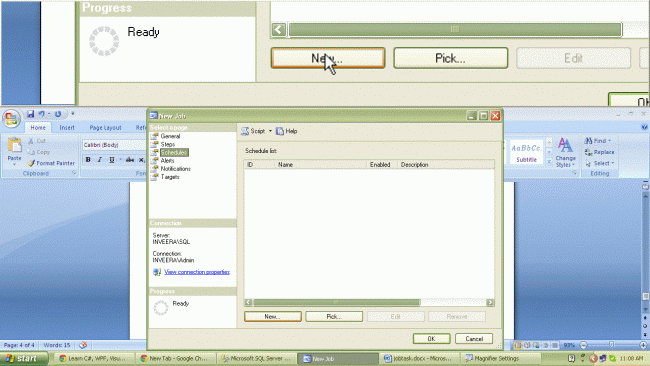Click the Change Styles icon in Word

click(565, 146)
